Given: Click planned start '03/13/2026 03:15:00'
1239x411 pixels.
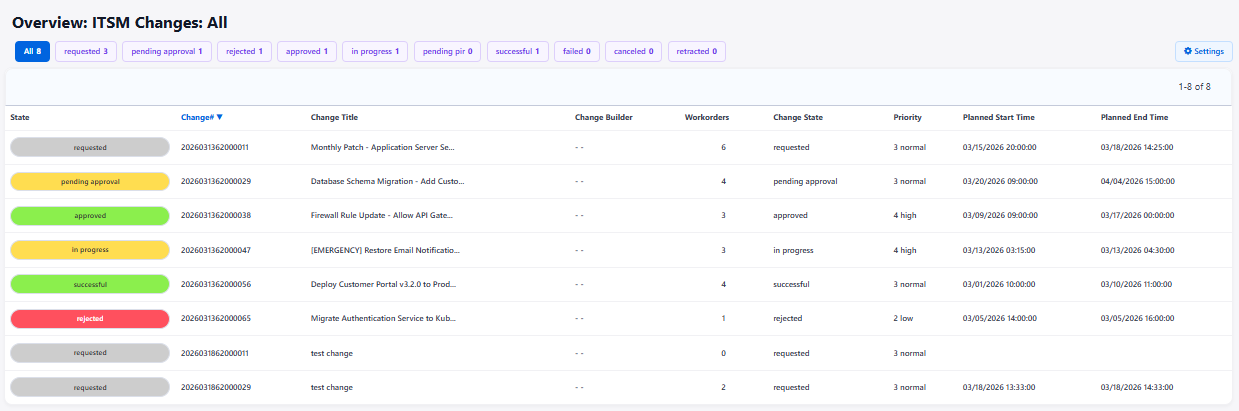Looking at the screenshot, I should click(x=999, y=250).
